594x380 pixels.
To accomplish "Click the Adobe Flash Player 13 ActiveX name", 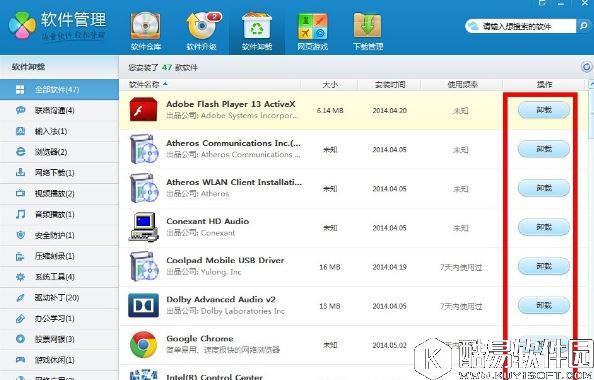I will tap(231, 104).
